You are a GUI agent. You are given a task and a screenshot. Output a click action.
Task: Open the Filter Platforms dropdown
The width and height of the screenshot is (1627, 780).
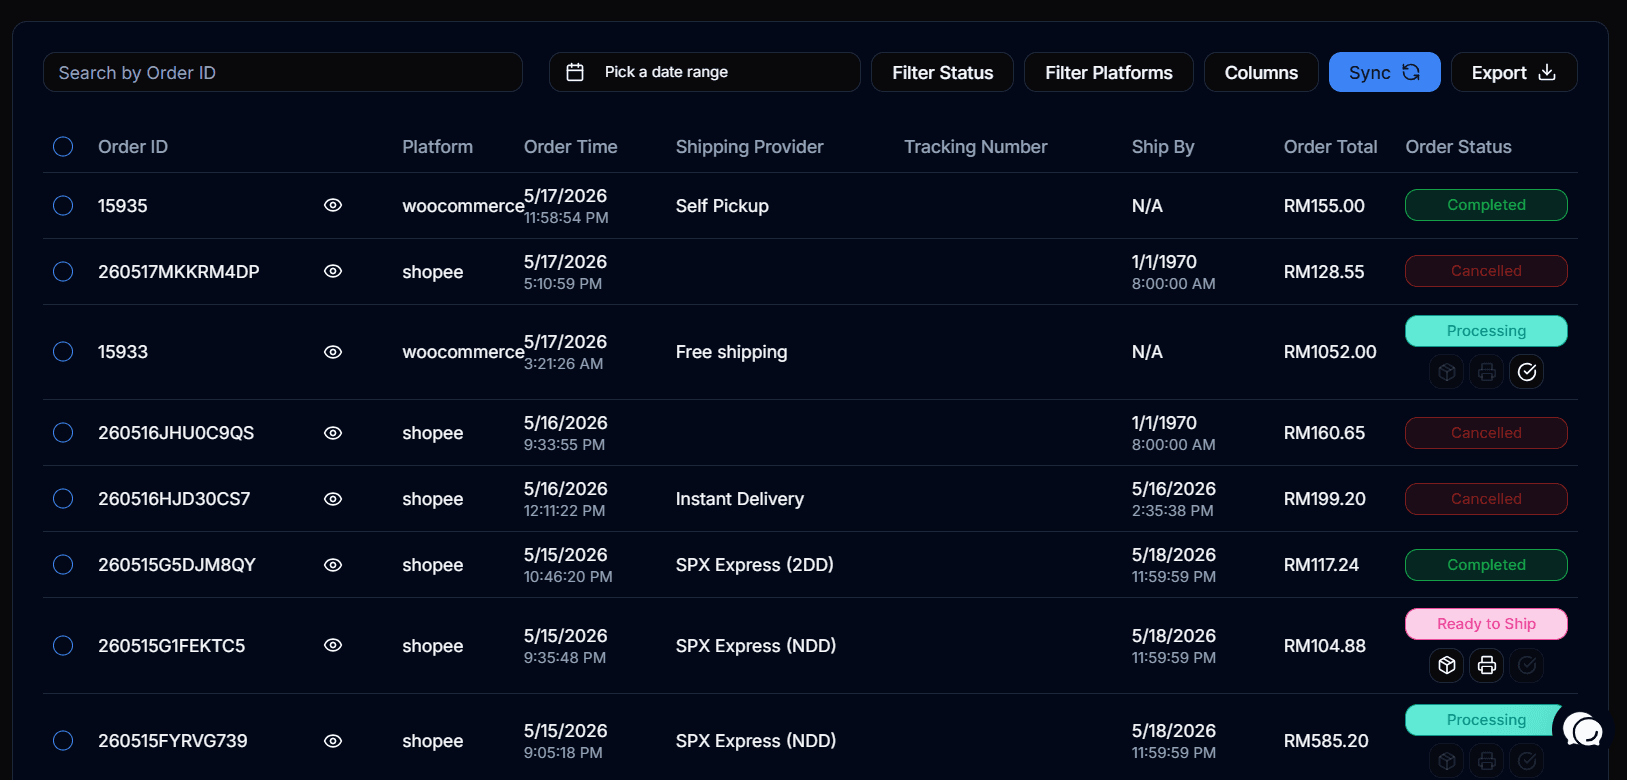(1108, 72)
